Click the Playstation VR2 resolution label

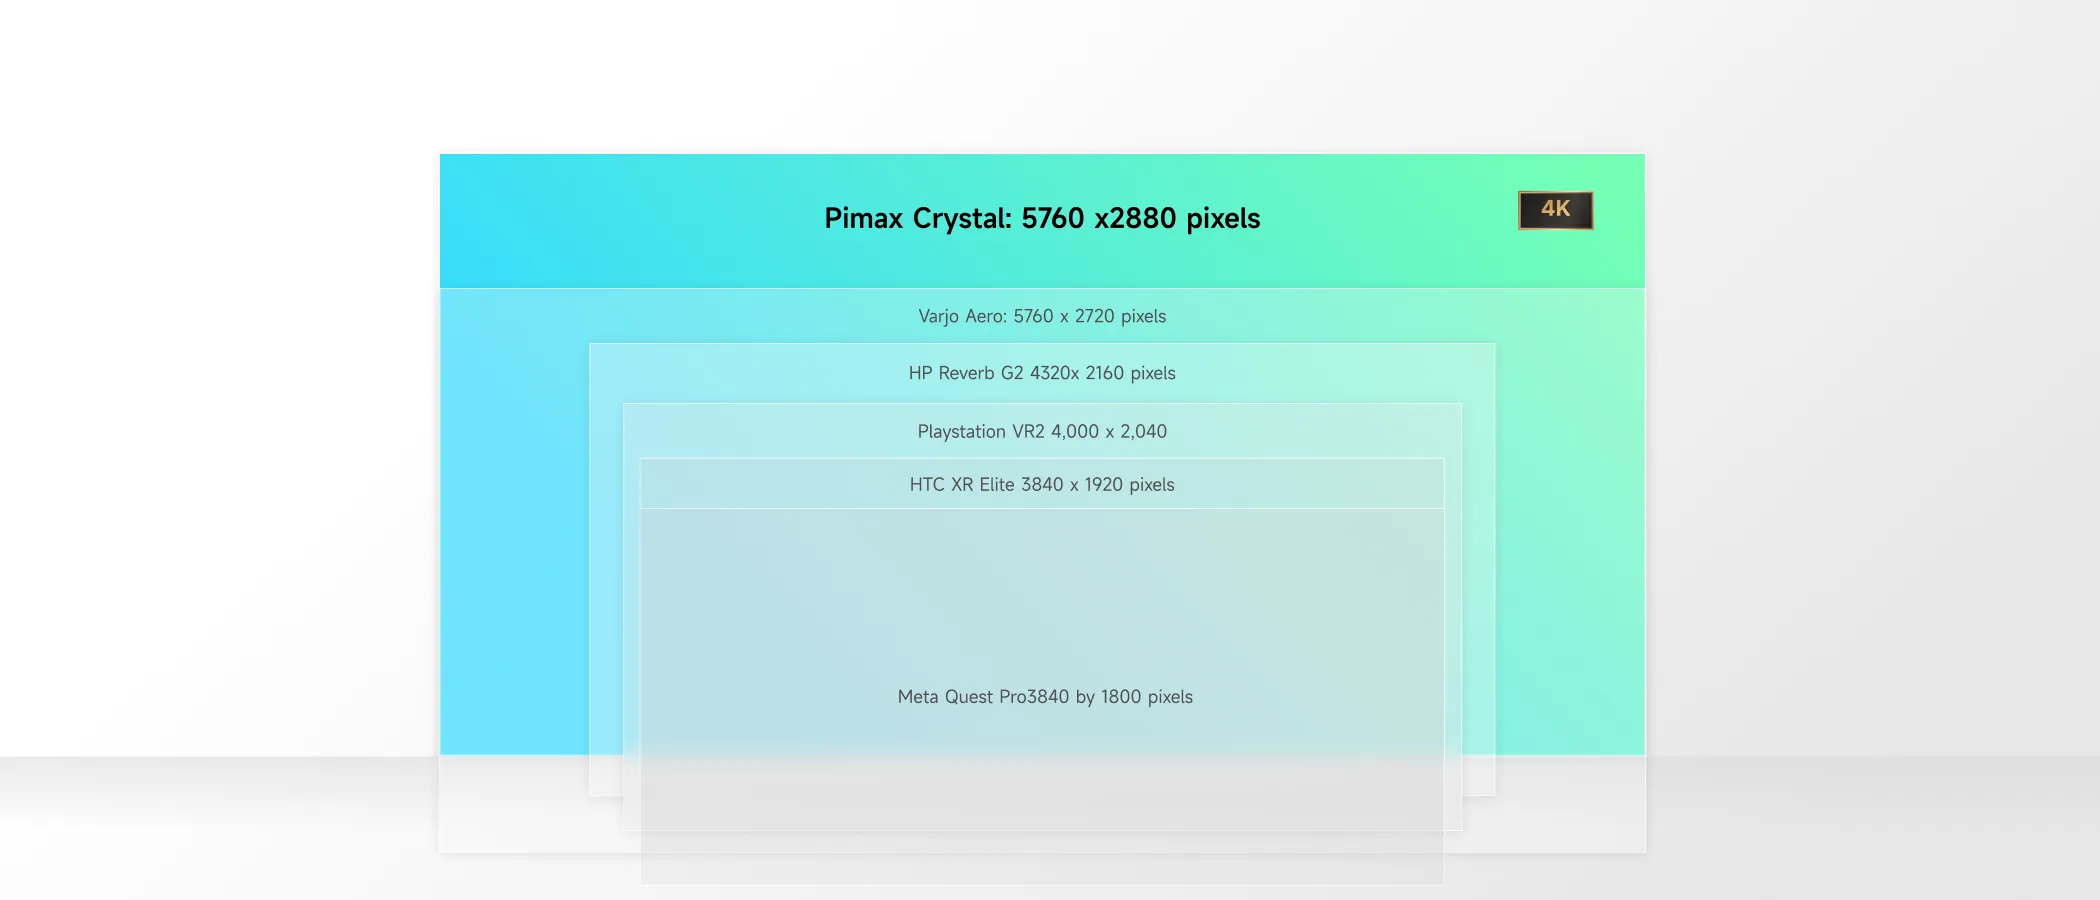pos(1042,431)
